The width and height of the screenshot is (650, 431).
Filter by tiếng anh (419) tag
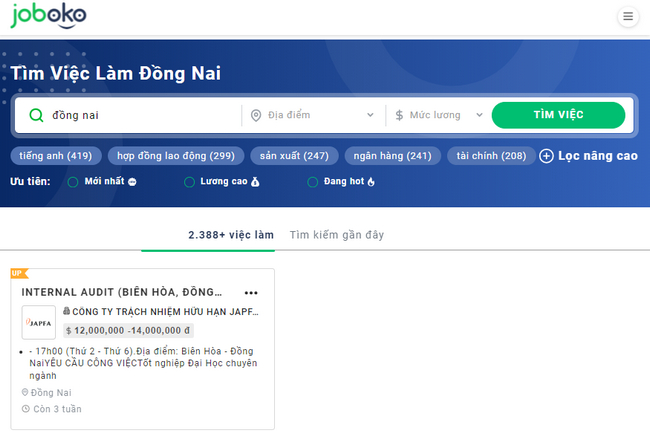point(56,156)
